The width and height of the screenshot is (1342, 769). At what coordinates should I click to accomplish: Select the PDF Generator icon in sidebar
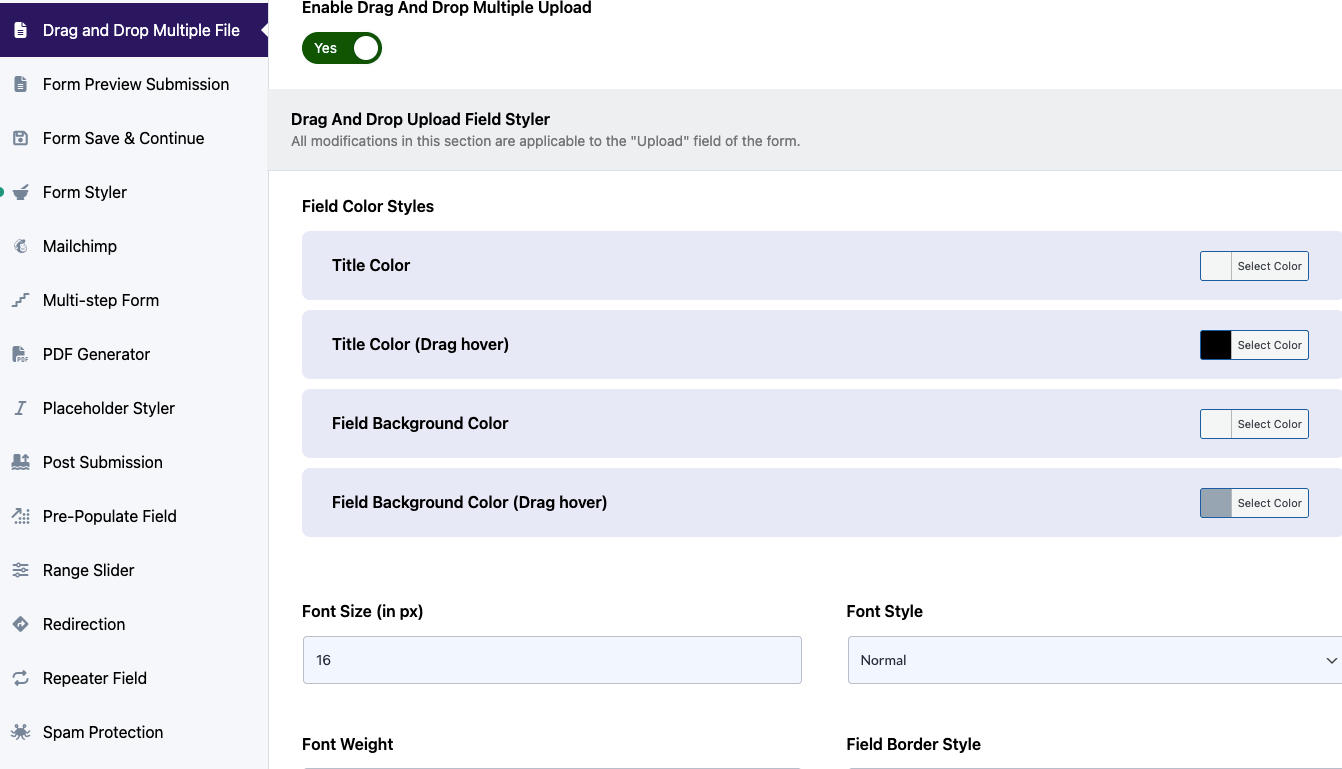click(20, 354)
